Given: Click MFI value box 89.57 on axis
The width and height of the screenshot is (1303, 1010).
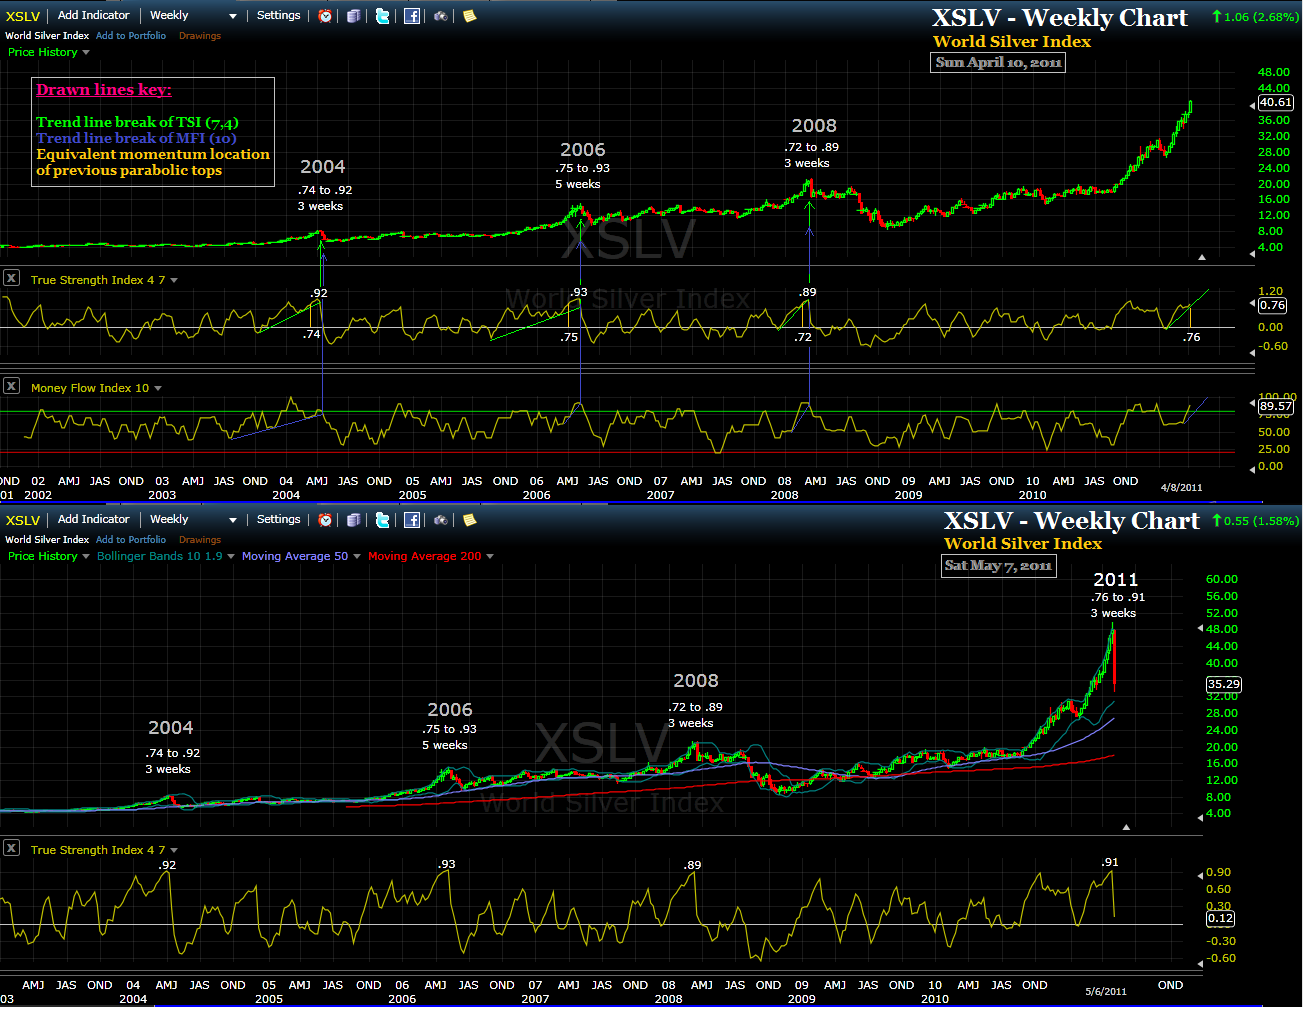Looking at the screenshot, I should pos(1275,406).
